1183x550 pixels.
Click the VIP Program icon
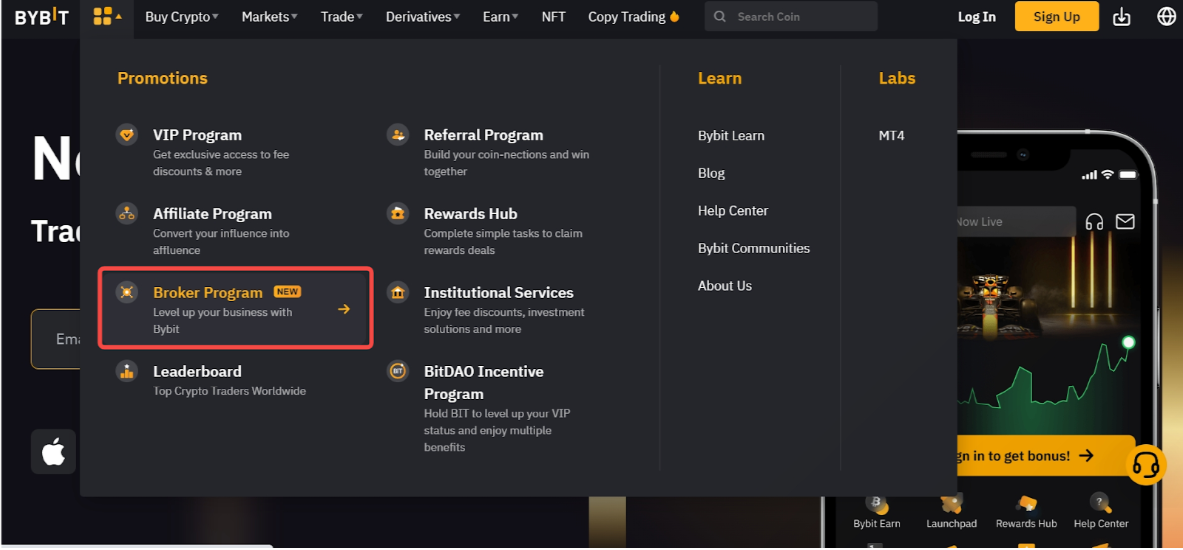[127, 135]
